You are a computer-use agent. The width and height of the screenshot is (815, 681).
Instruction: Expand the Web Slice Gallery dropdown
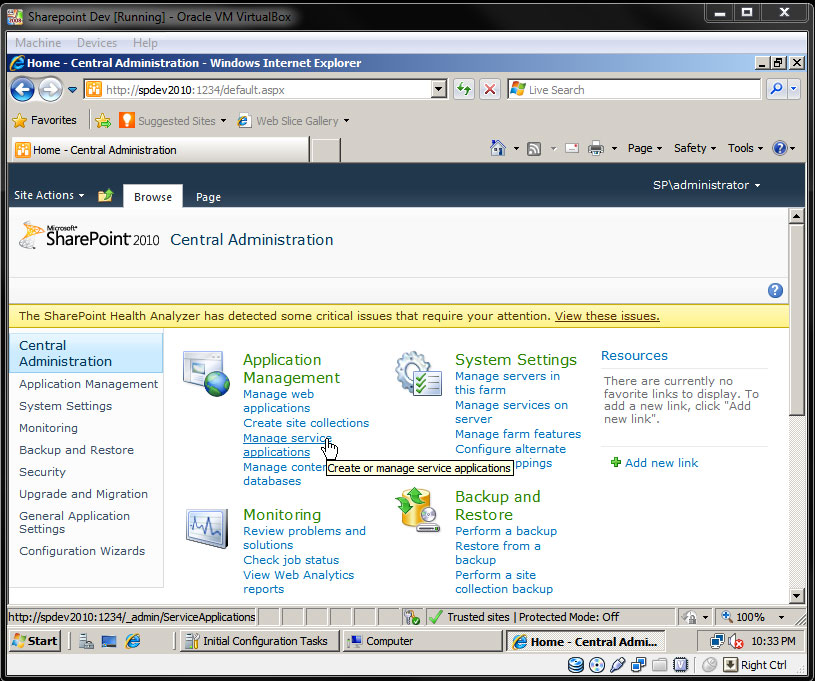pos(346,121)
